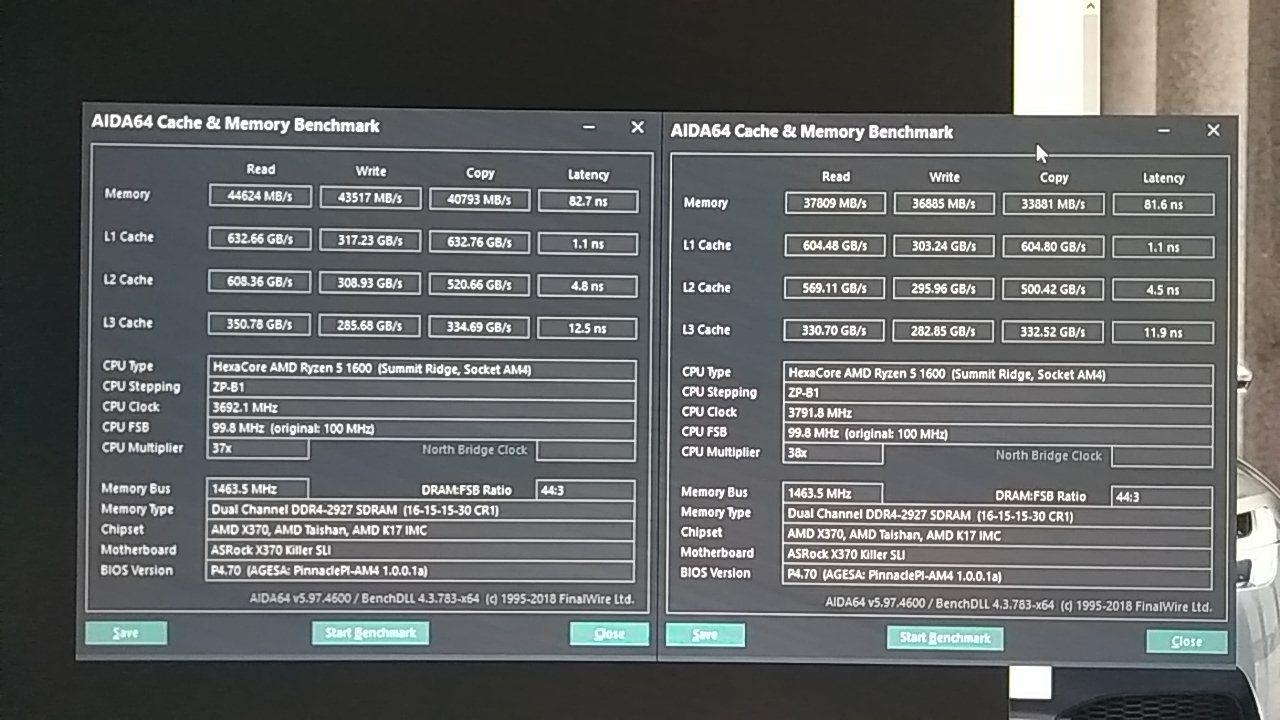Minimize the right AIDA64 window
Viewport: 1280px width, 720px height.
coord(1164,131)
